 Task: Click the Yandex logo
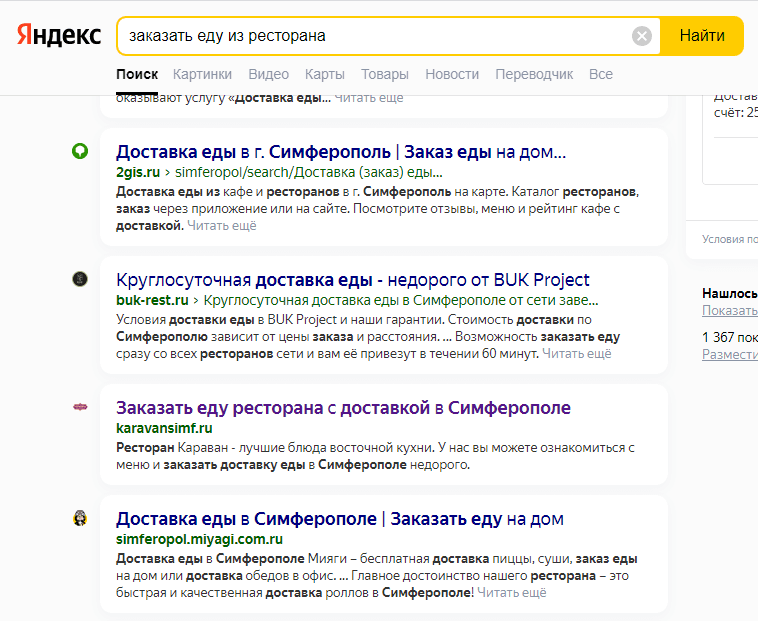59,36
